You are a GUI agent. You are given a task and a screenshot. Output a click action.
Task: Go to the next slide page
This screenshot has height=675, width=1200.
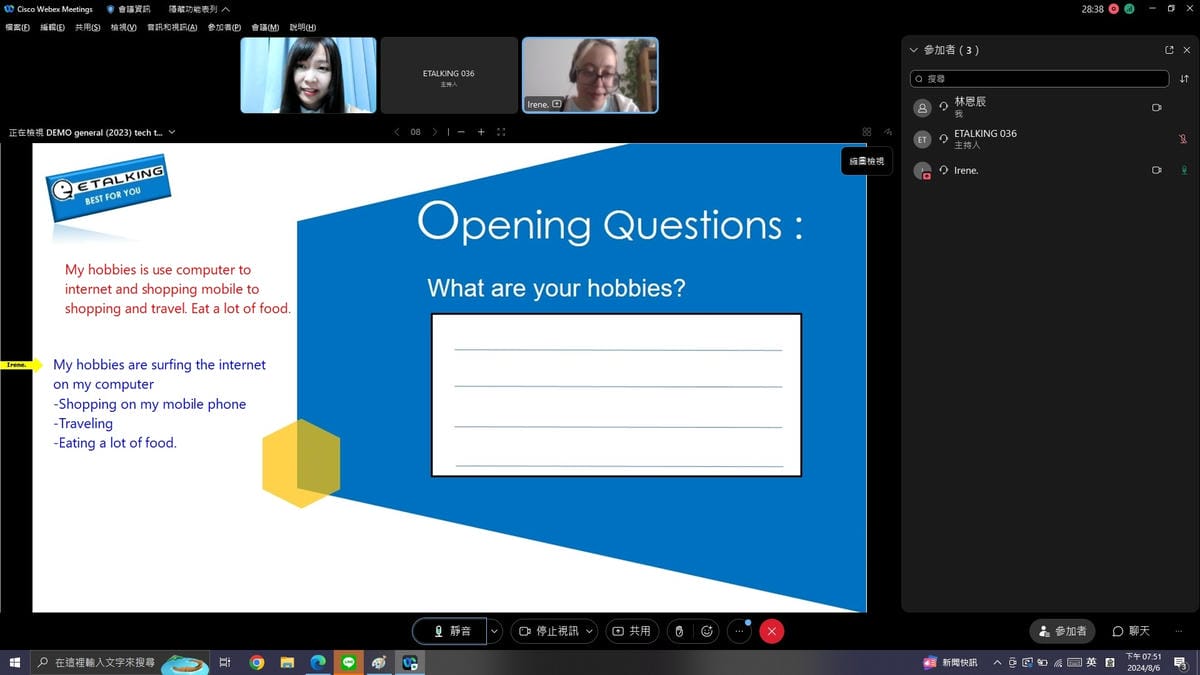[x=435, y=132]
